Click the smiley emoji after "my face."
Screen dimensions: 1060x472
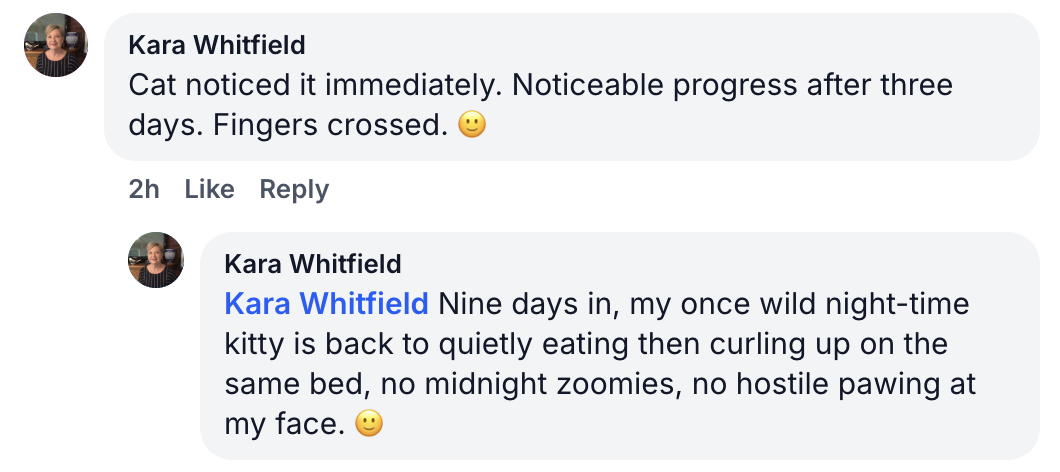click(x=369, y=424)
